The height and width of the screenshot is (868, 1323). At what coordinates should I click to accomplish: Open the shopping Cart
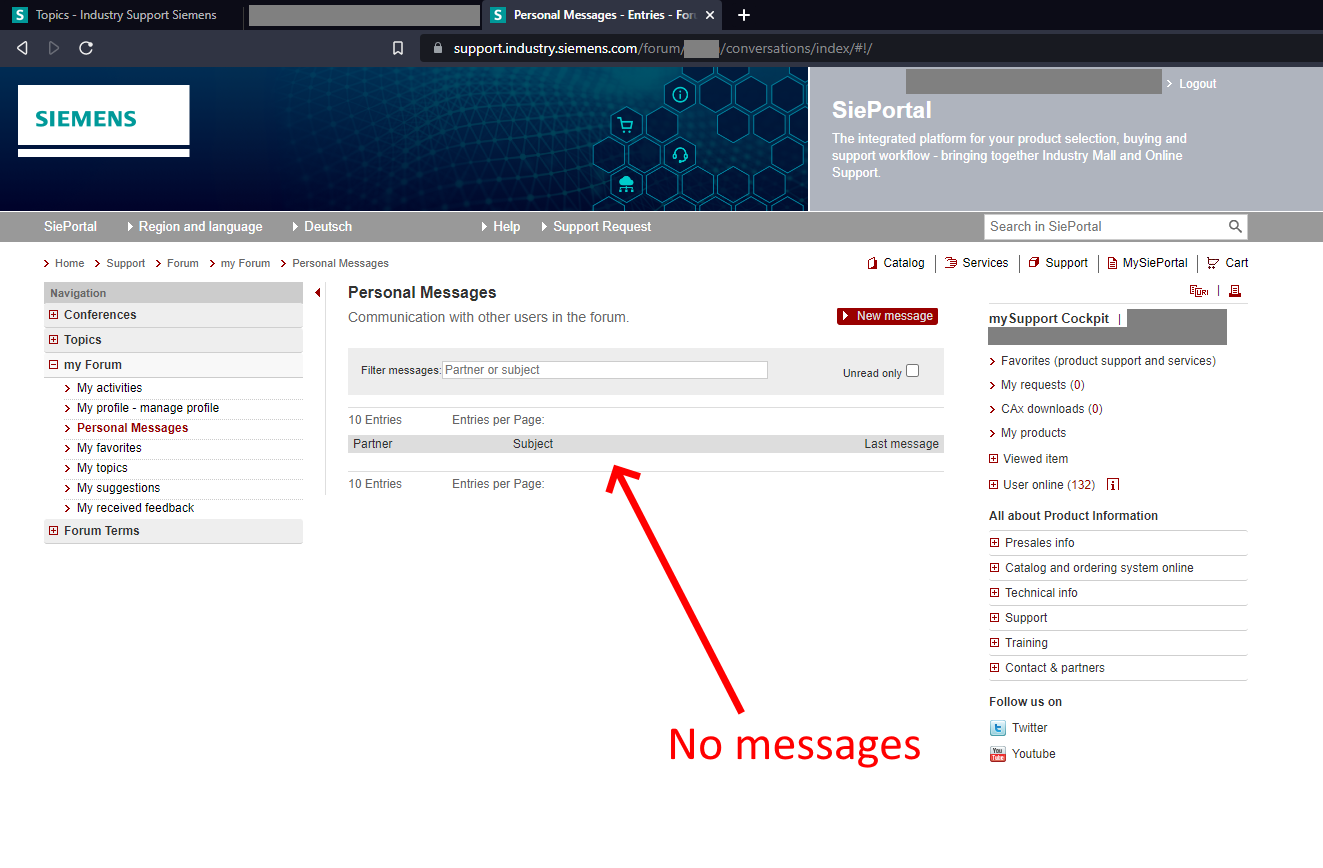click(1228, 263)
